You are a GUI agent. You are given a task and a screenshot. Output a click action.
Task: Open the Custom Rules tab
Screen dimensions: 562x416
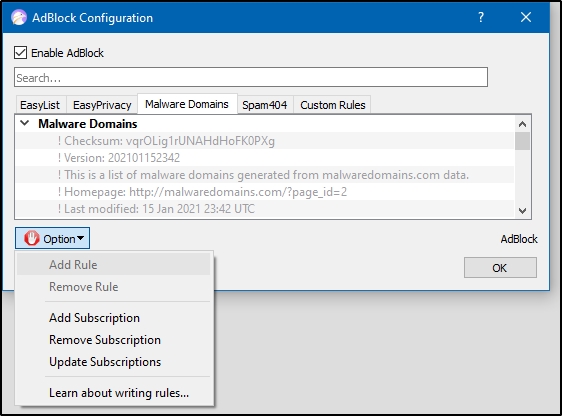333,105
